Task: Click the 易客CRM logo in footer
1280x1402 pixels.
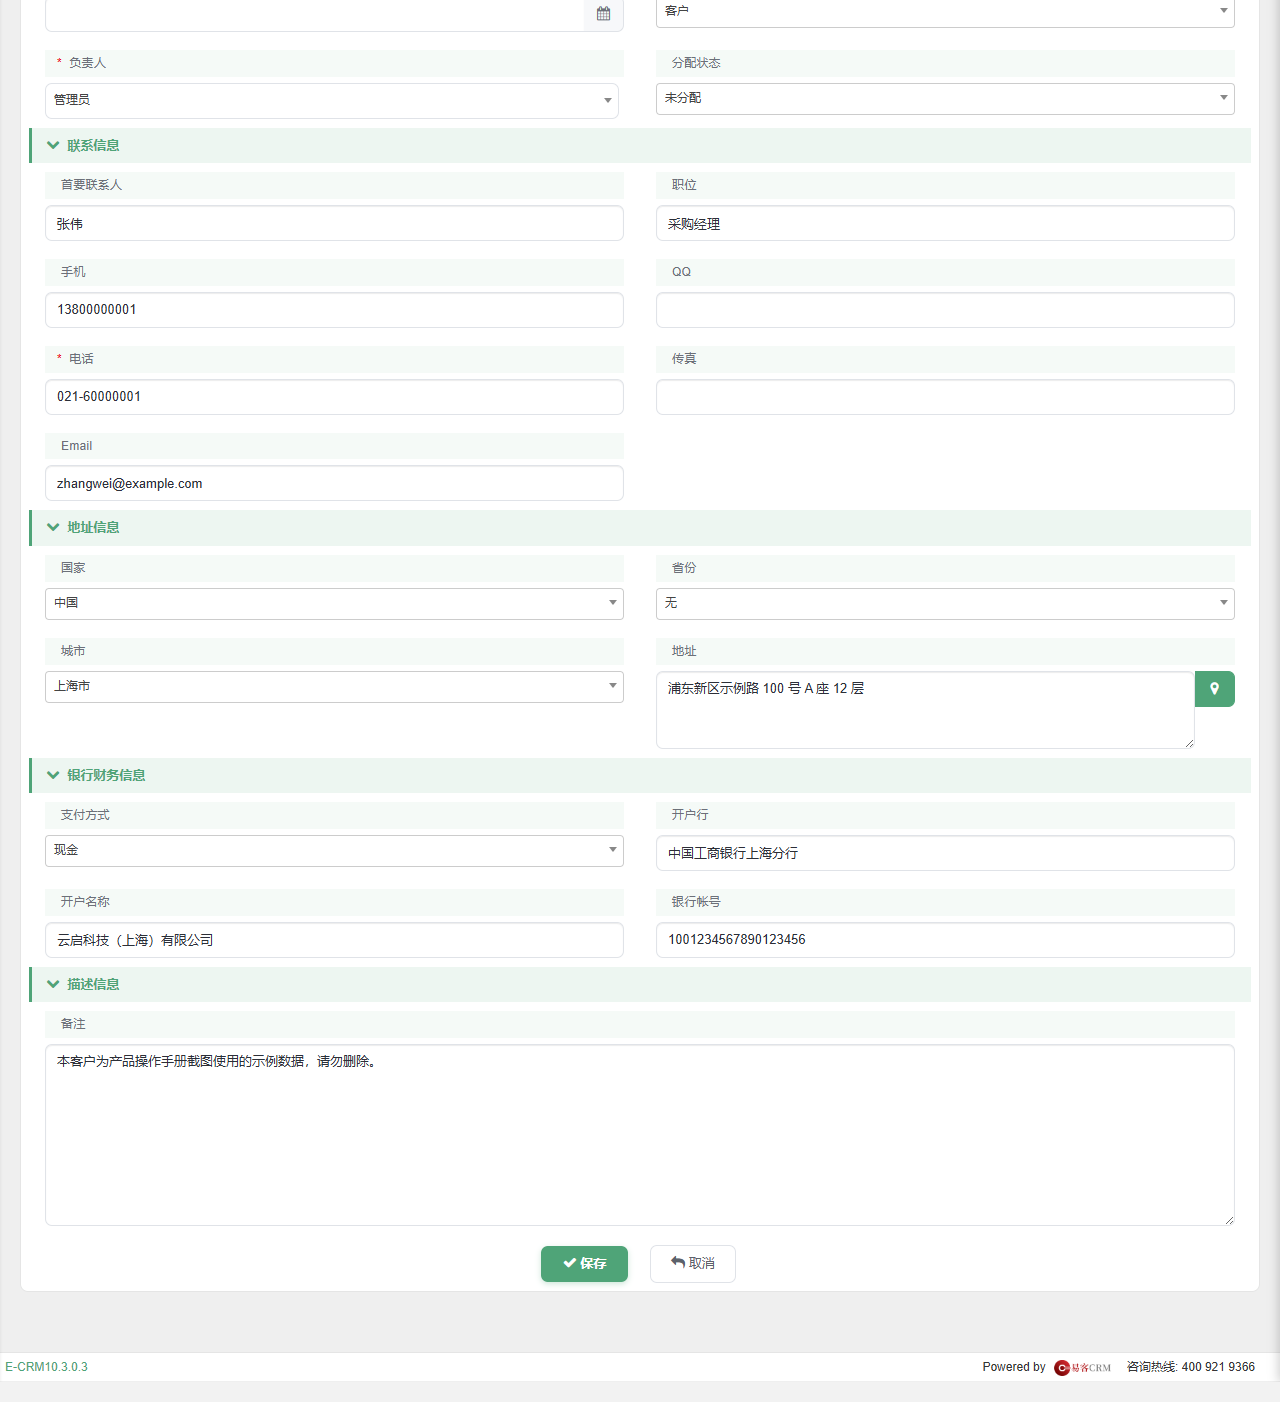Action: (x=1083, y=1367)
